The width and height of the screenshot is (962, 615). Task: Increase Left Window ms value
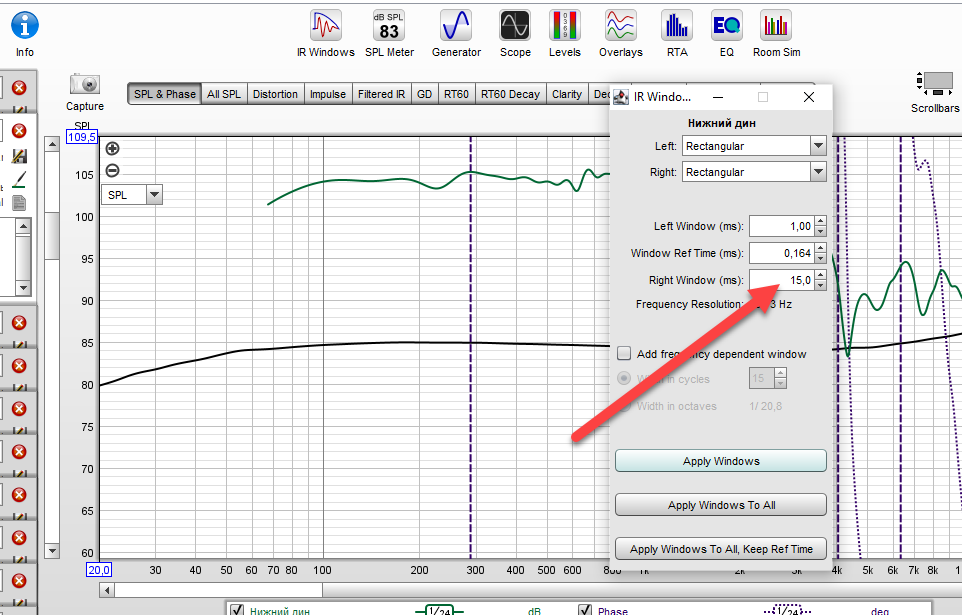(x=821, y=221)
